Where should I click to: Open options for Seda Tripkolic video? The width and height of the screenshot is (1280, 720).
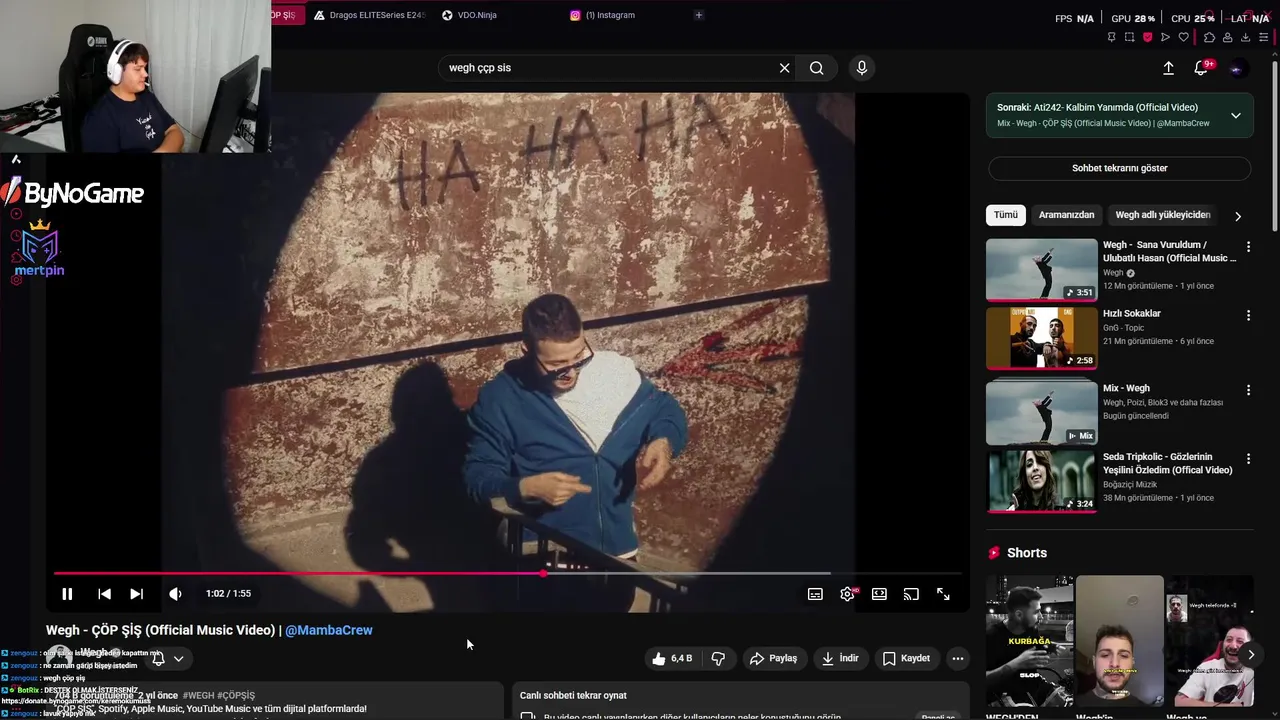[x=1248, y=458]
